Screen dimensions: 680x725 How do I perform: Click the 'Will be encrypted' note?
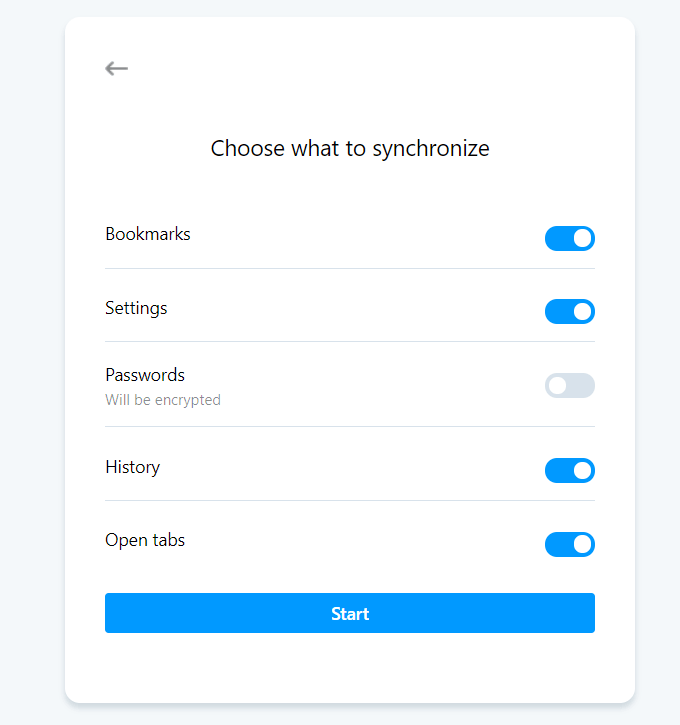(163, 400)
